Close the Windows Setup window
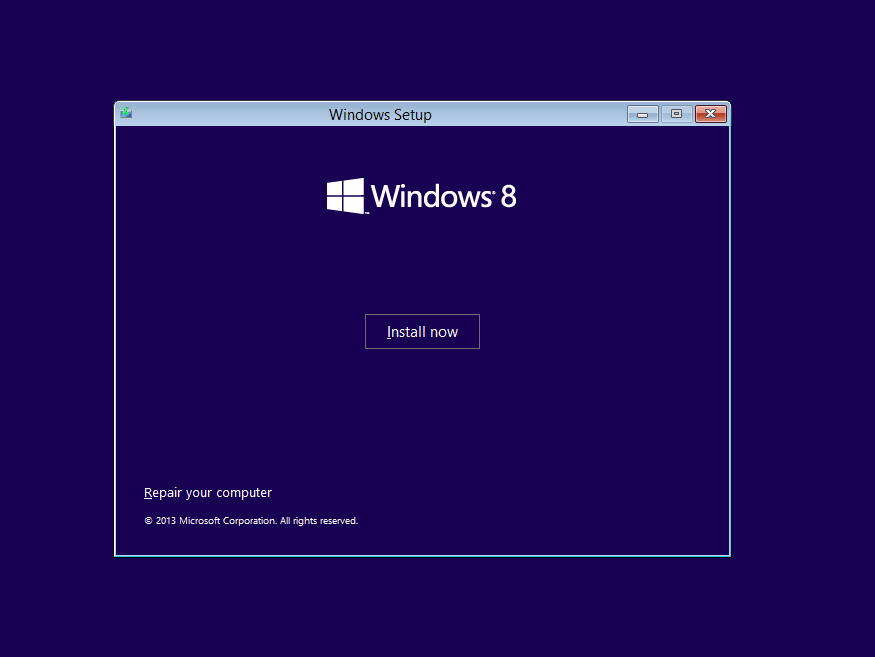Image resolution: width=875 pixels, height=657 pixels. click(710, 114)
